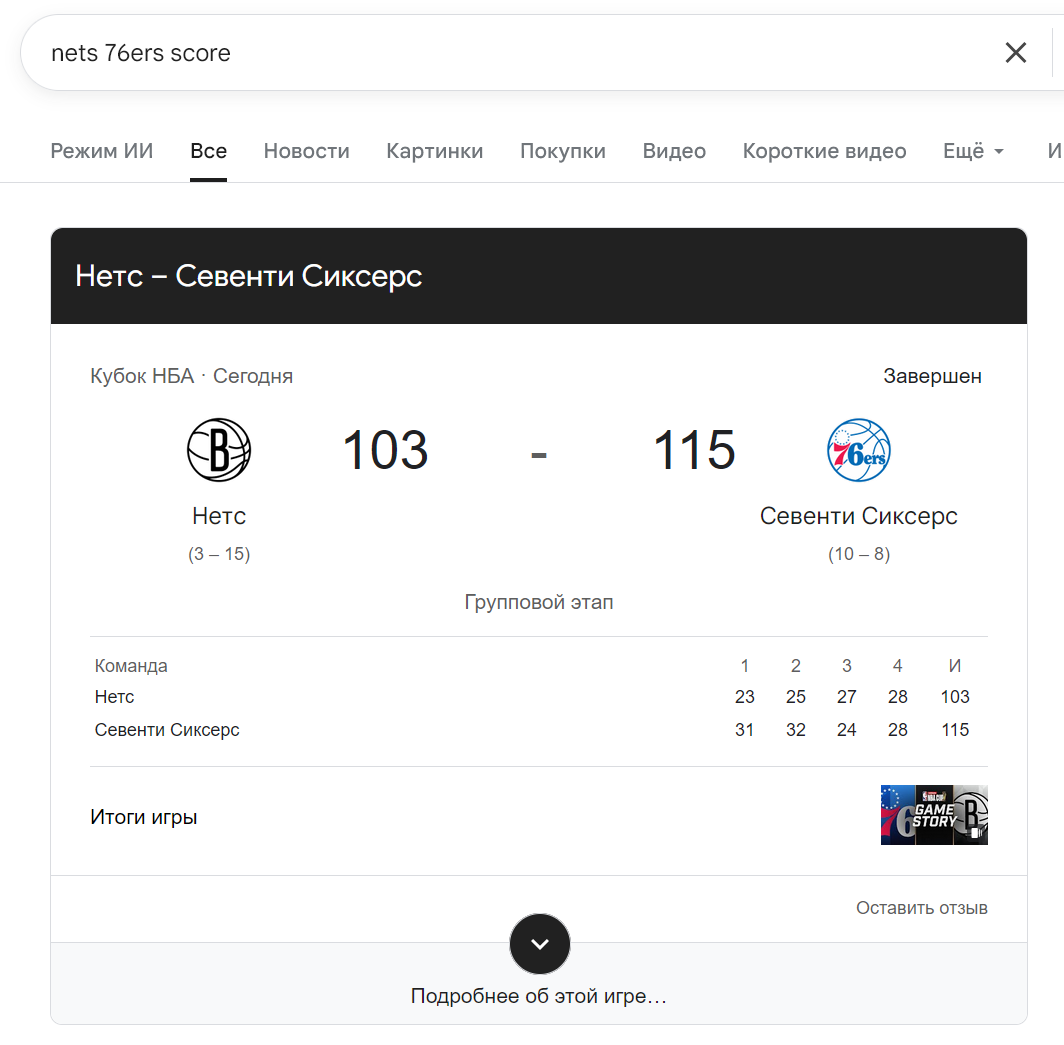This screenshot has height=1045, width=1064.
Task: Click the Philadelphia 76ers team logo
Action: coord(858,450)
